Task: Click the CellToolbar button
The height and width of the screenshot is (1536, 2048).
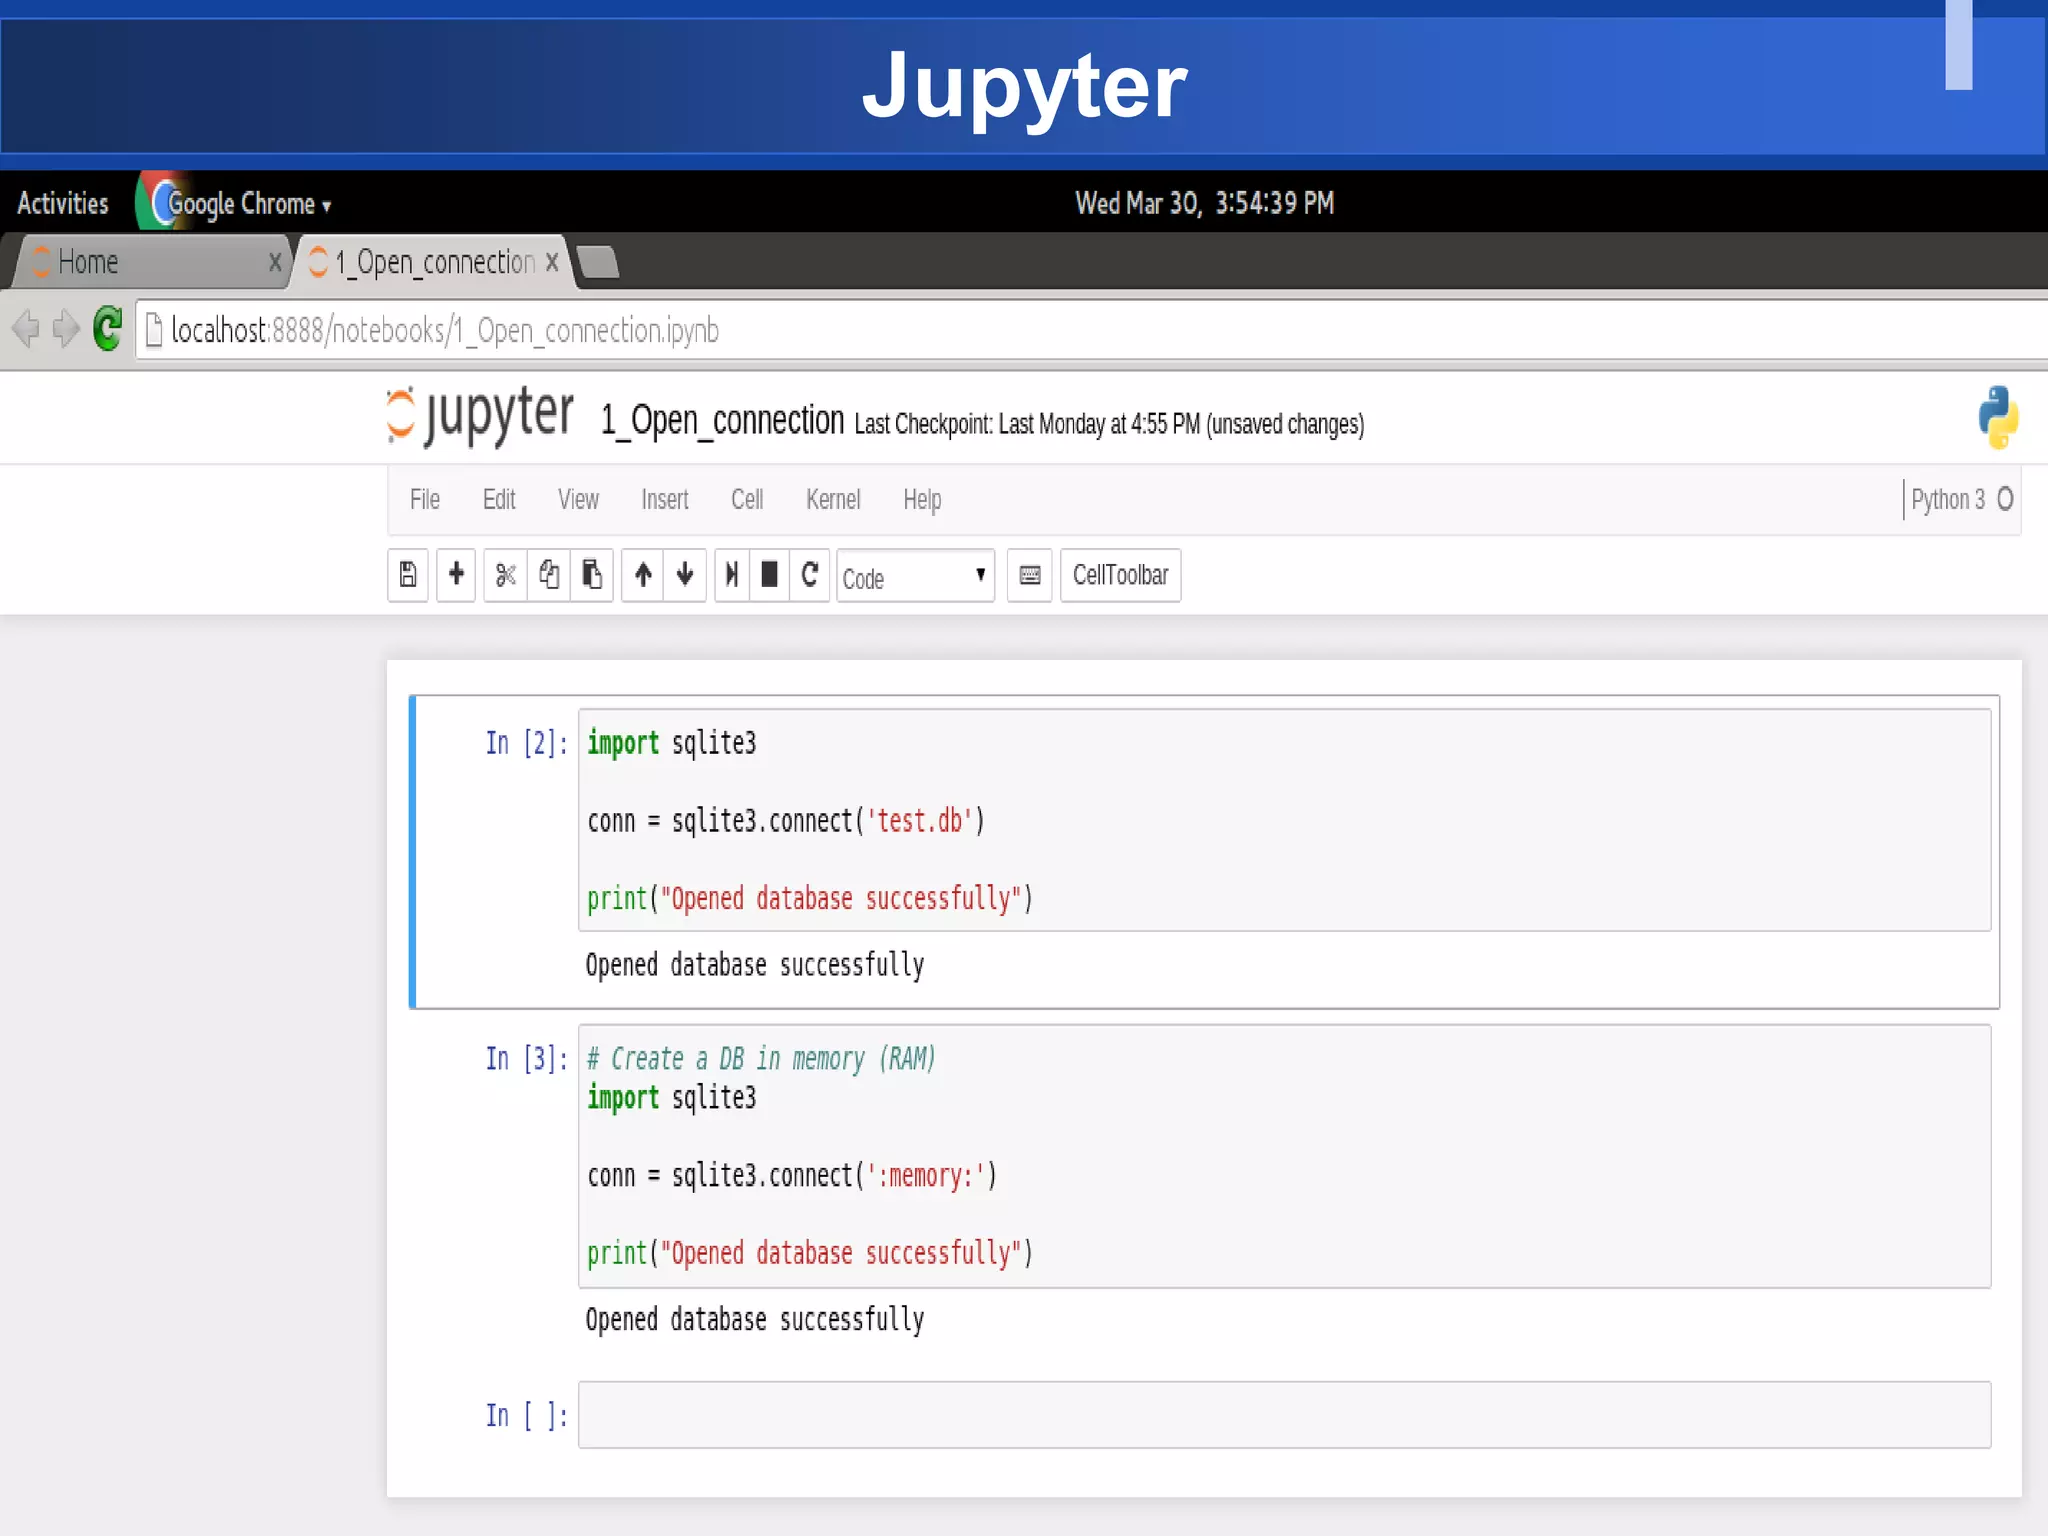Action: pos(1120,575)
